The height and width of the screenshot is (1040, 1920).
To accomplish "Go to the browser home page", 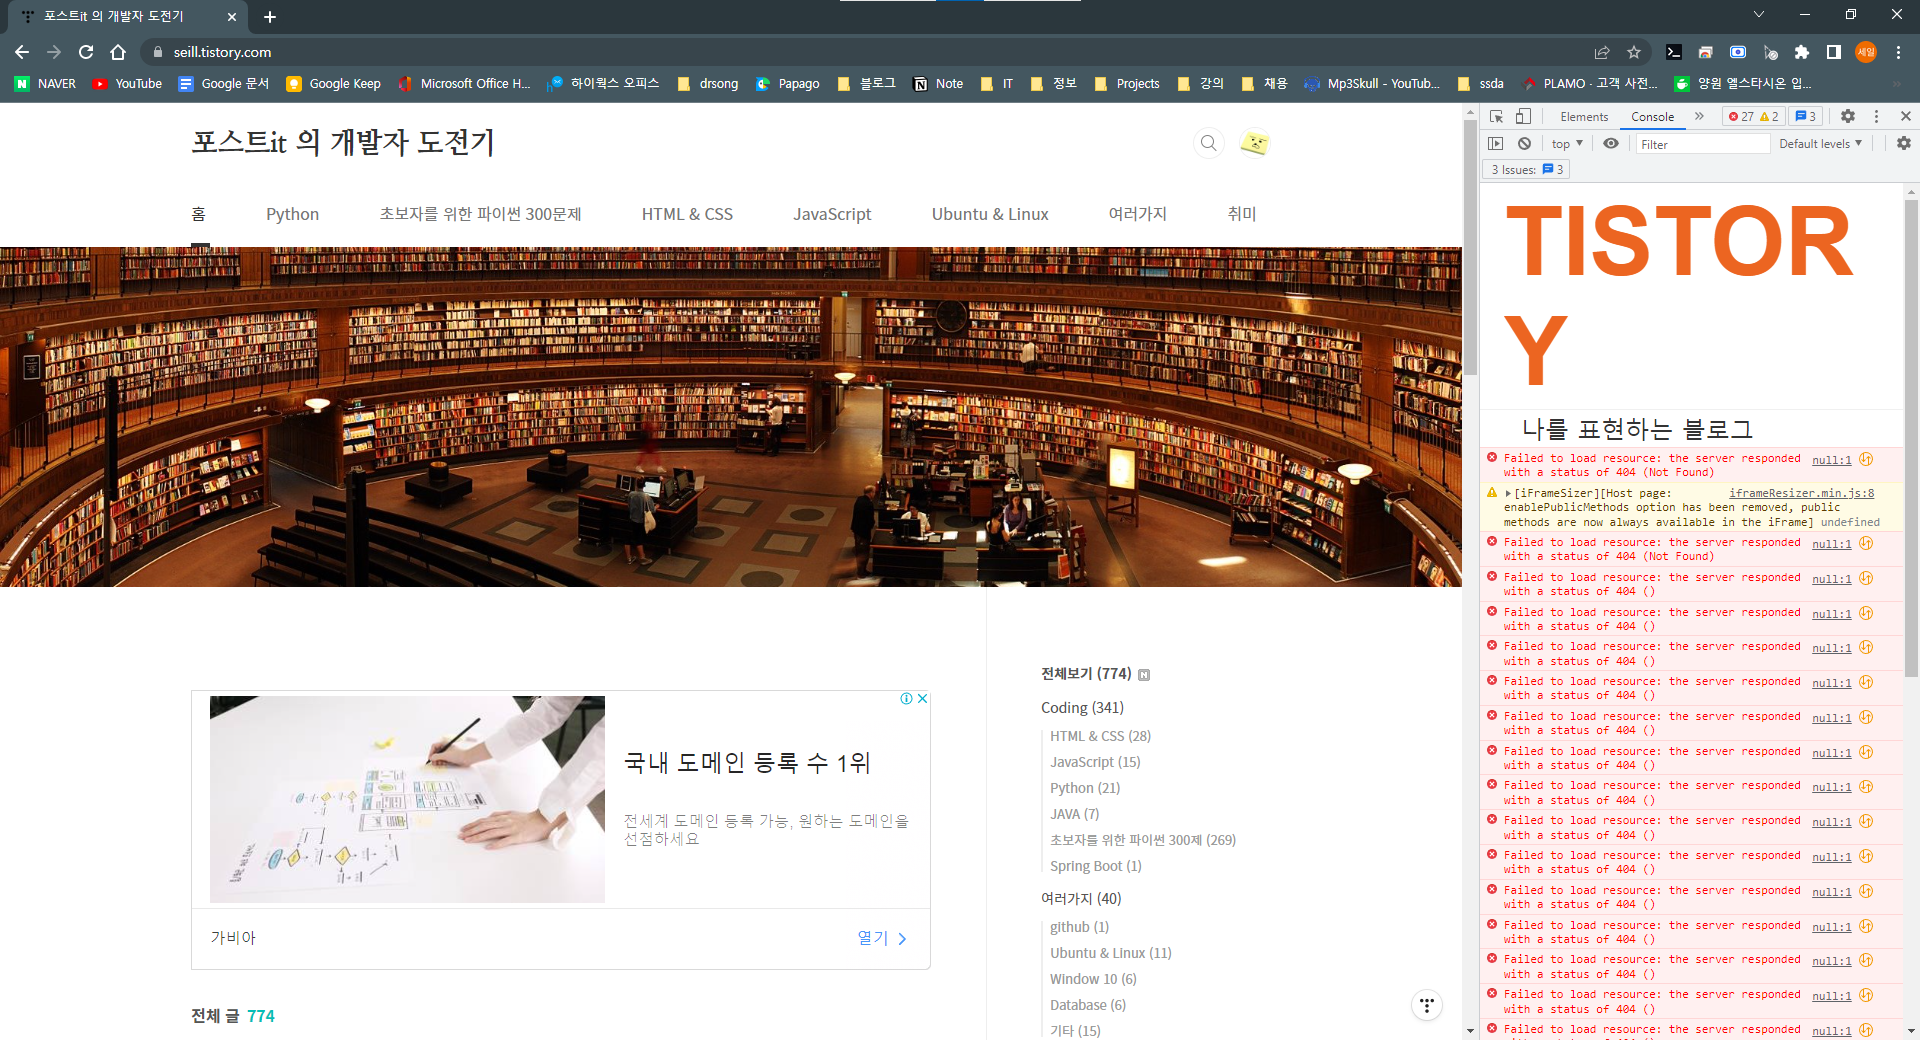I will [118, 52].
